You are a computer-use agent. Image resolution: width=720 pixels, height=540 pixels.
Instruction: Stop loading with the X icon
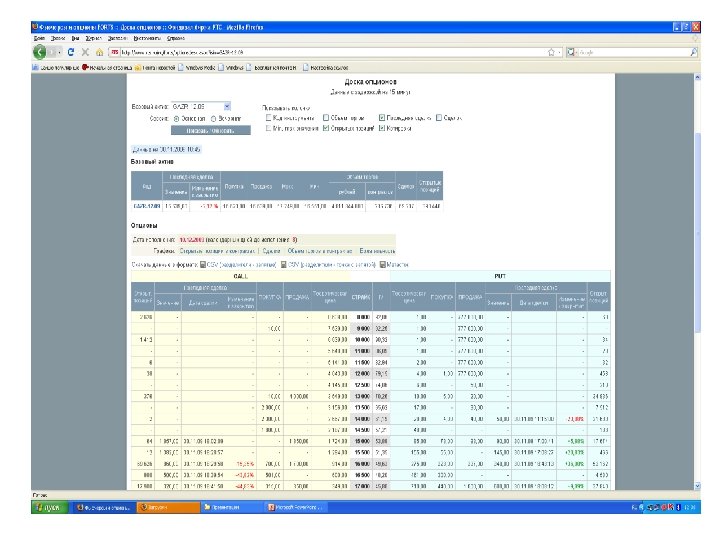coord(85,52)
